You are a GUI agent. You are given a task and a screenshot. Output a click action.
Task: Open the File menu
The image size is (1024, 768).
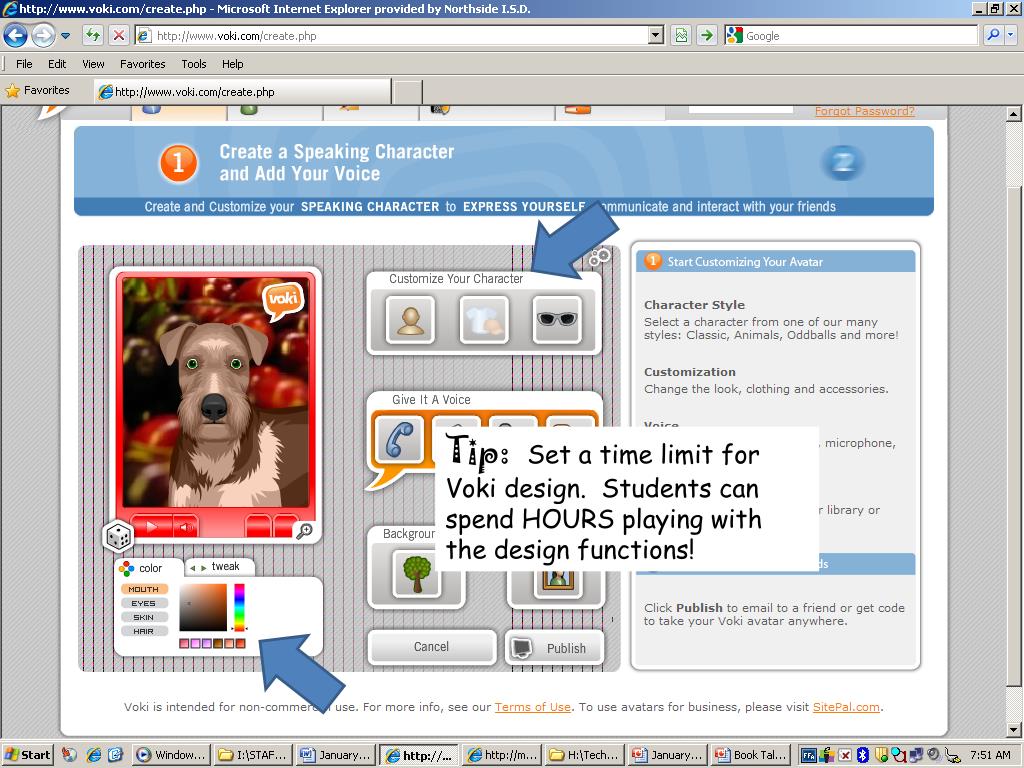24,64
